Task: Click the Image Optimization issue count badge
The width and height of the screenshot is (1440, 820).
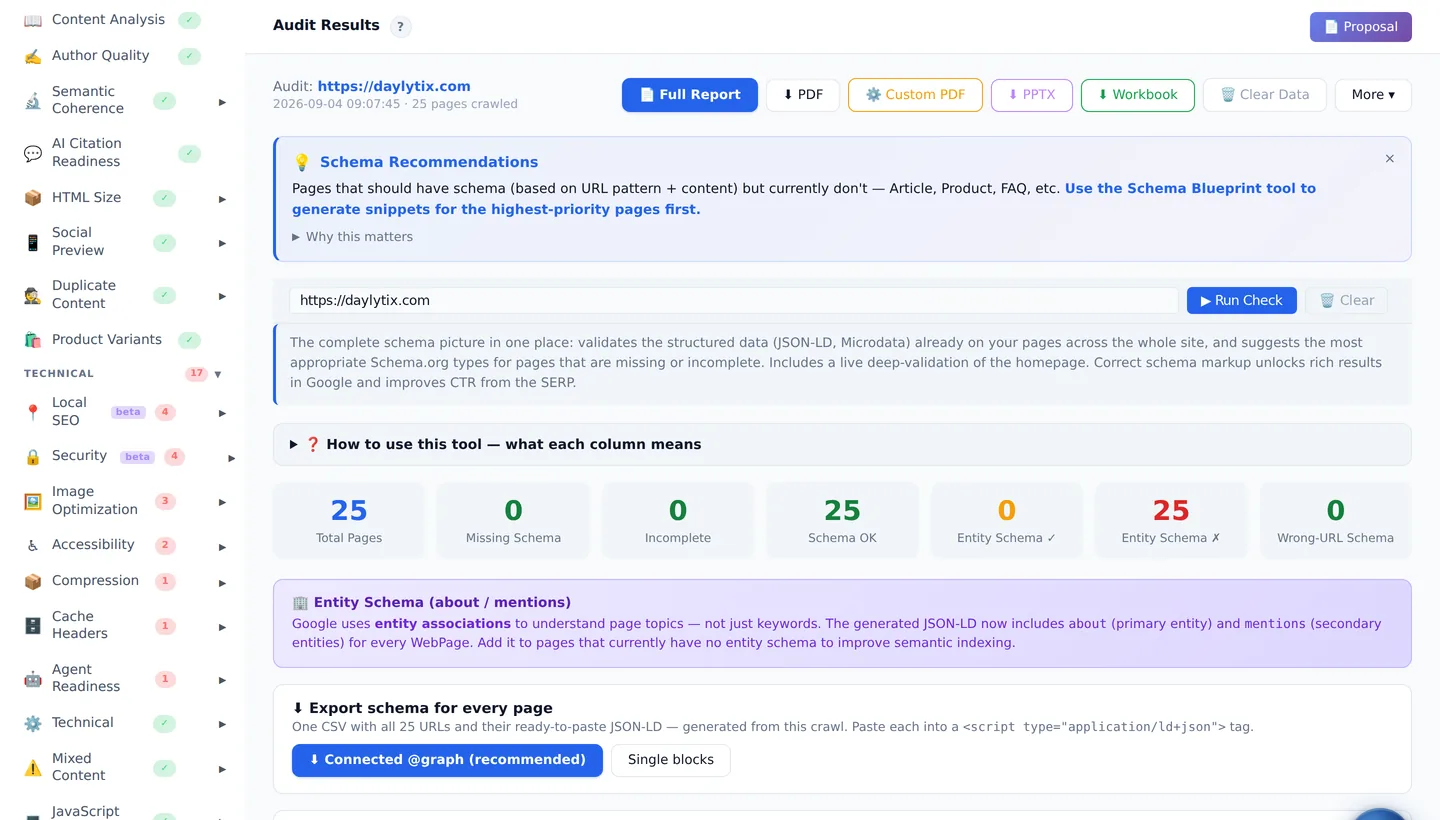Action: (165, 501)
